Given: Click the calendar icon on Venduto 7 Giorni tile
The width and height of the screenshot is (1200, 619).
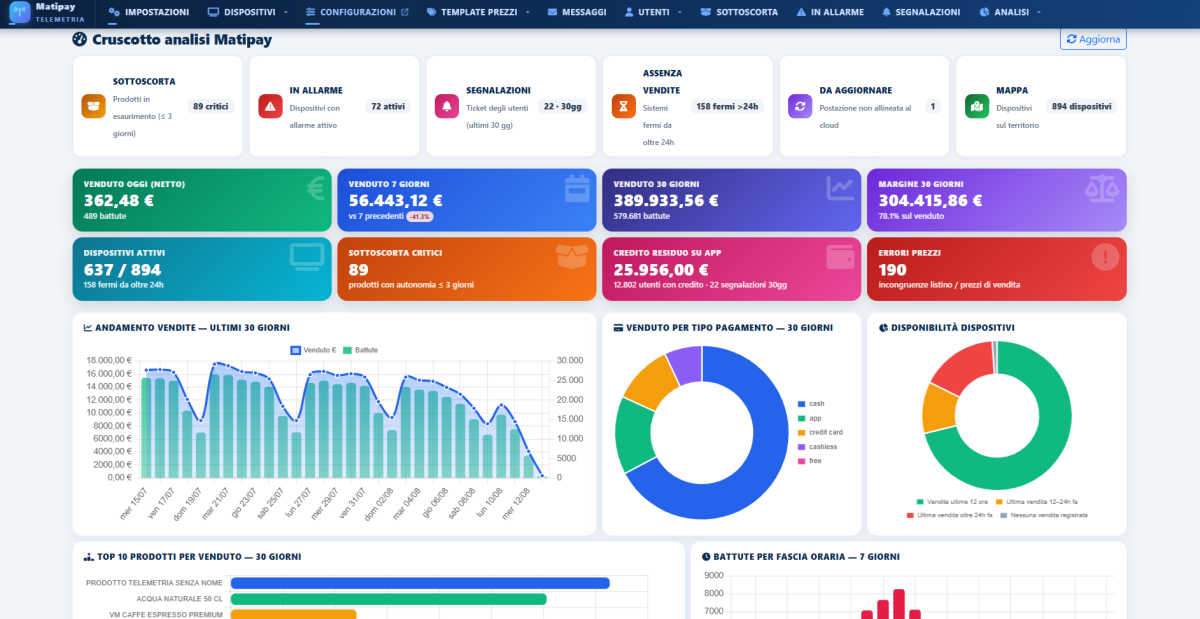Looking at the screenshot, I should (x=578, y=187).
